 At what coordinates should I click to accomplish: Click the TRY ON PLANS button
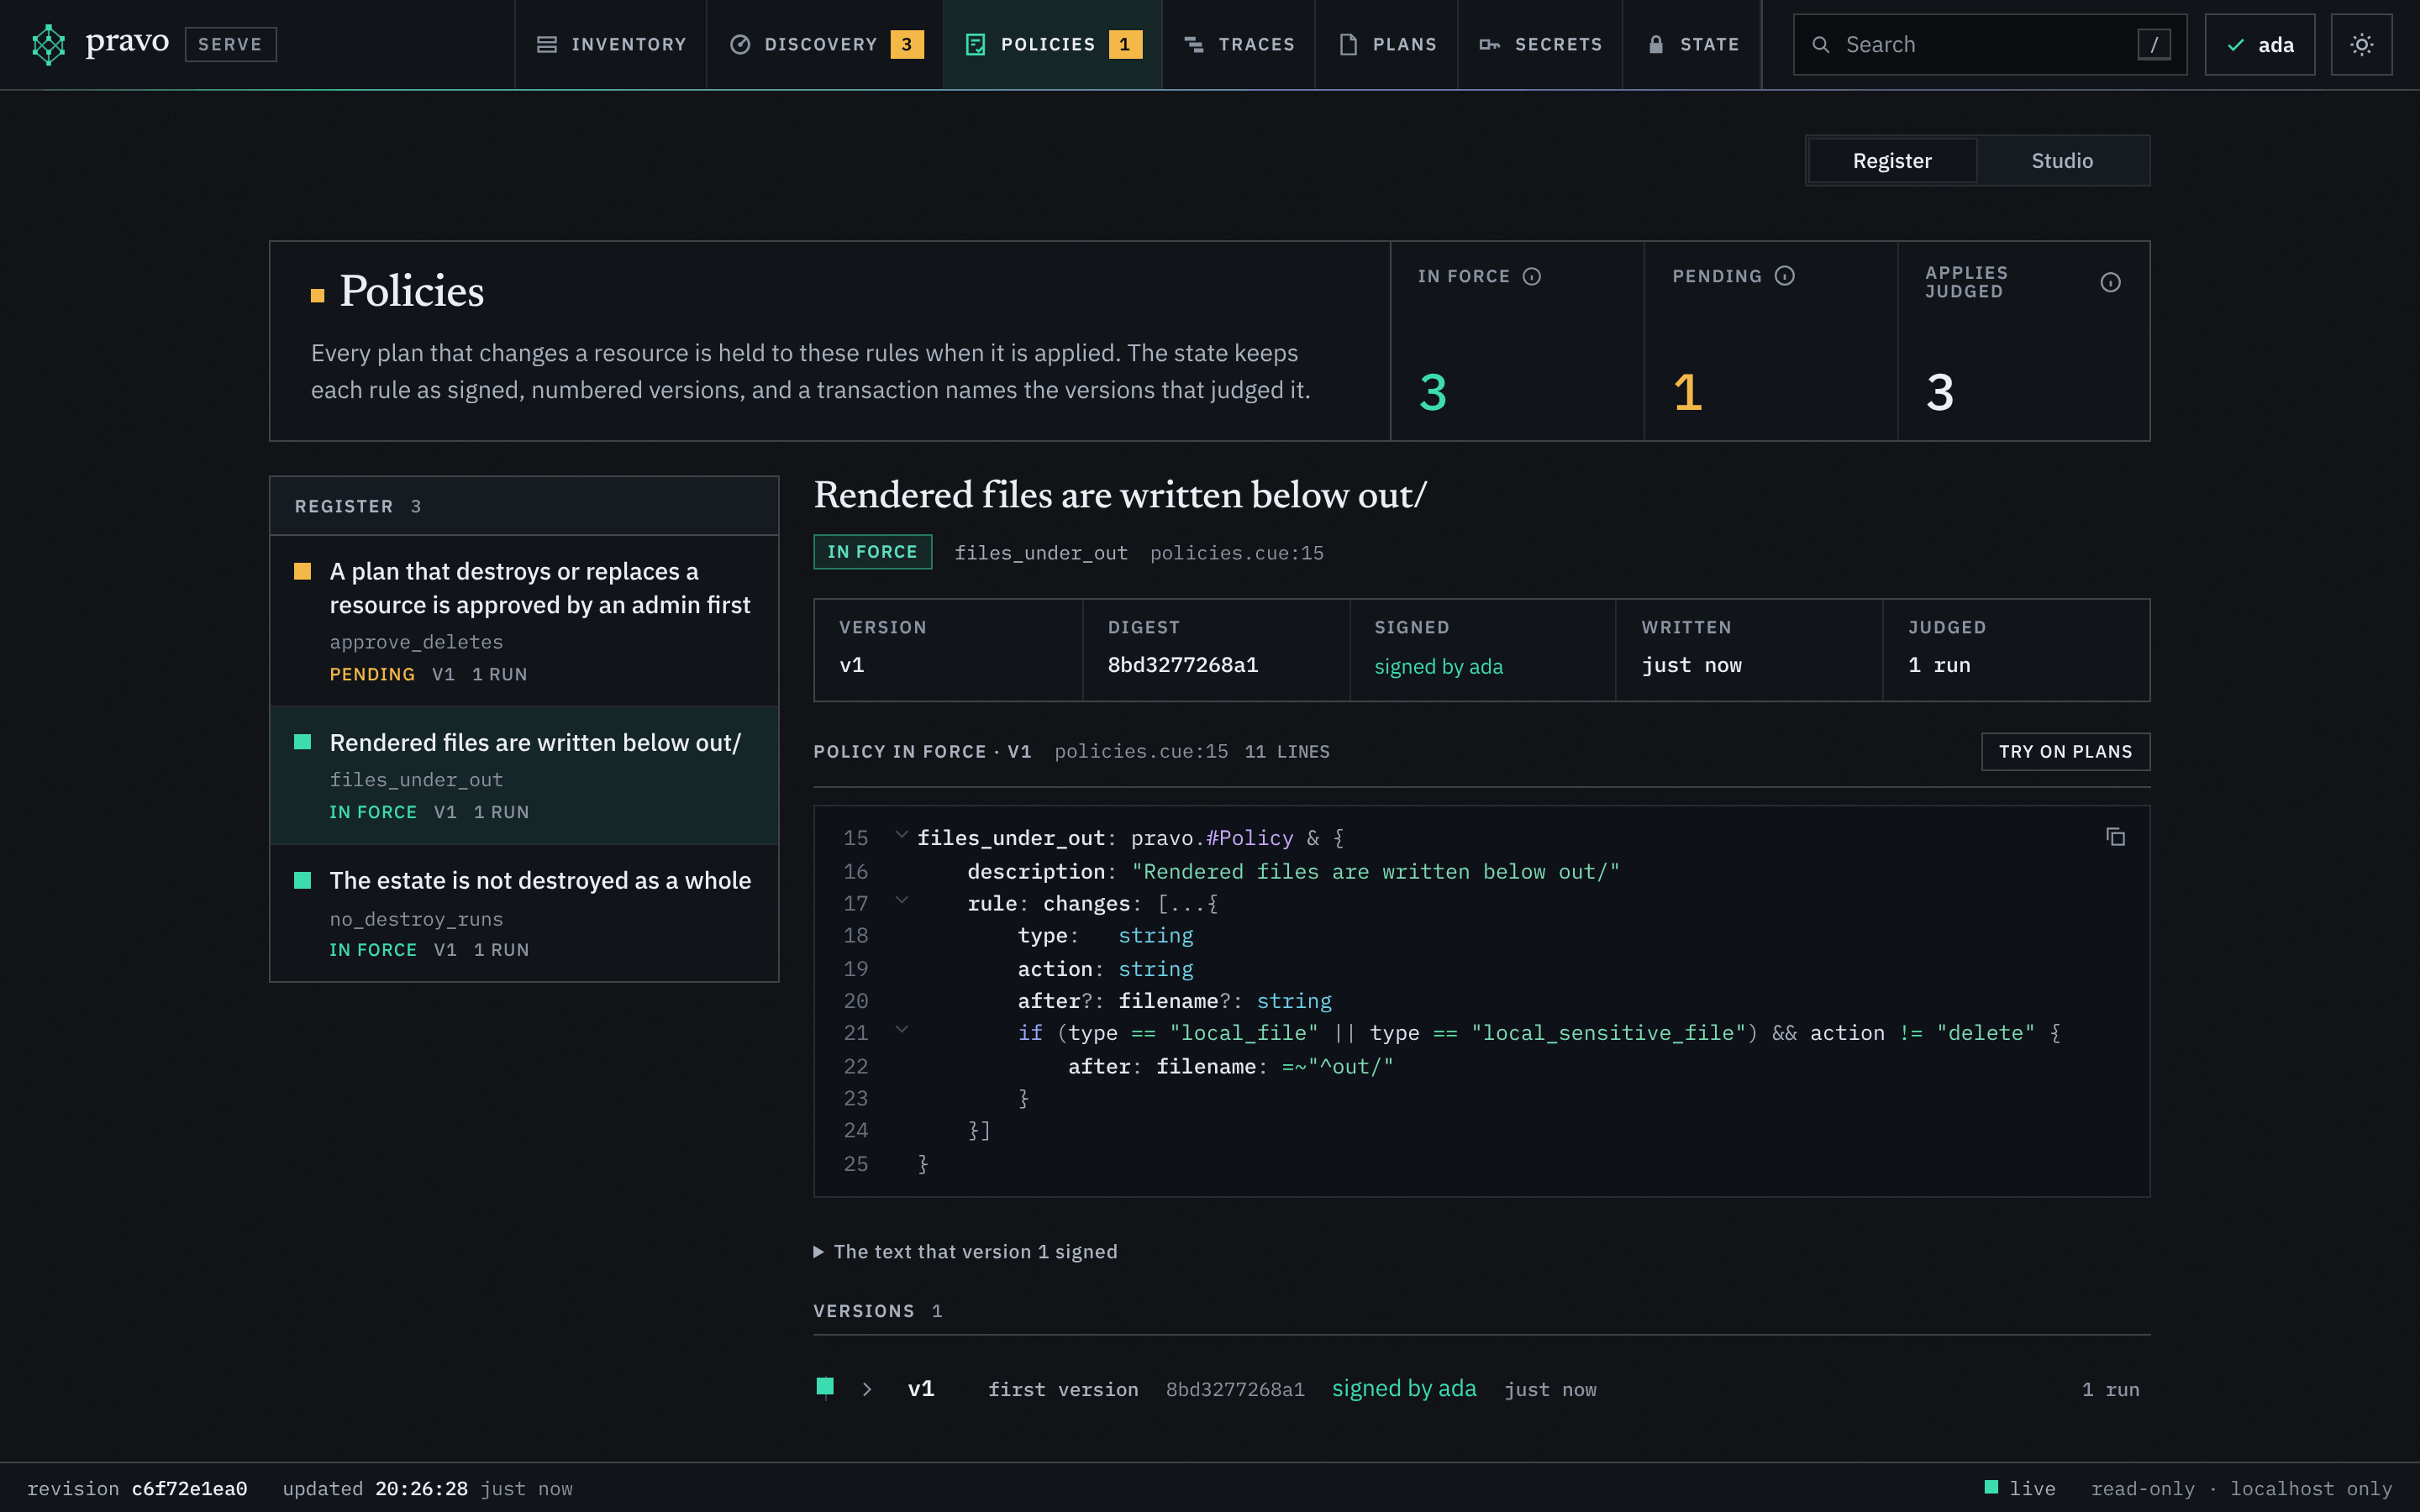(x=2065, y=752)
